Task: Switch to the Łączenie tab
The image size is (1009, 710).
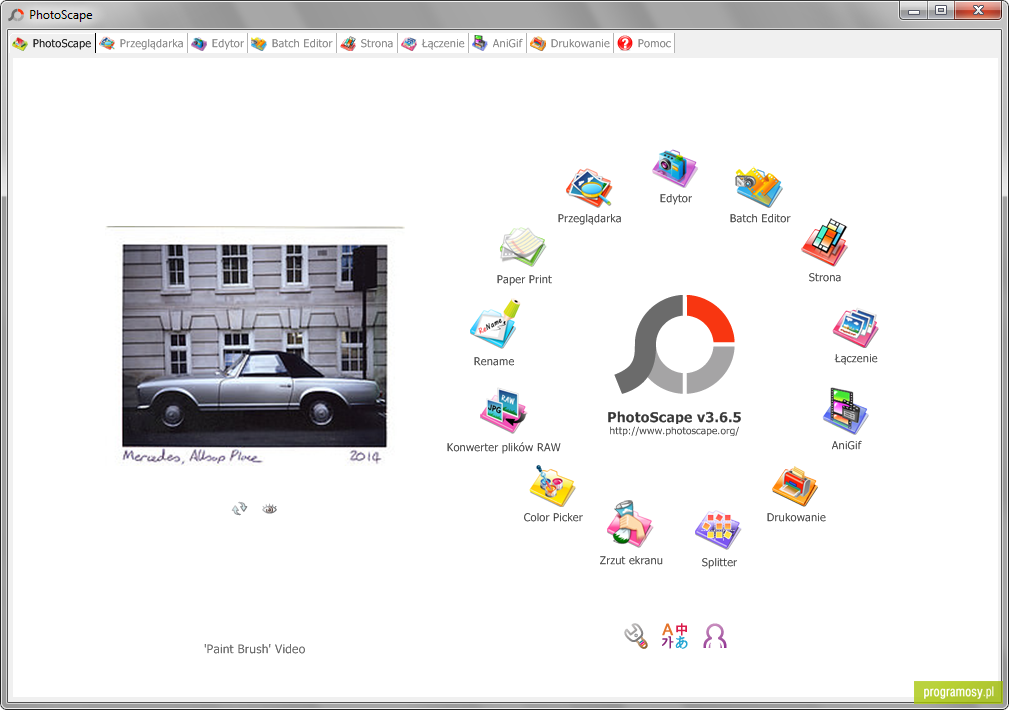Action: tap(434, 43)
